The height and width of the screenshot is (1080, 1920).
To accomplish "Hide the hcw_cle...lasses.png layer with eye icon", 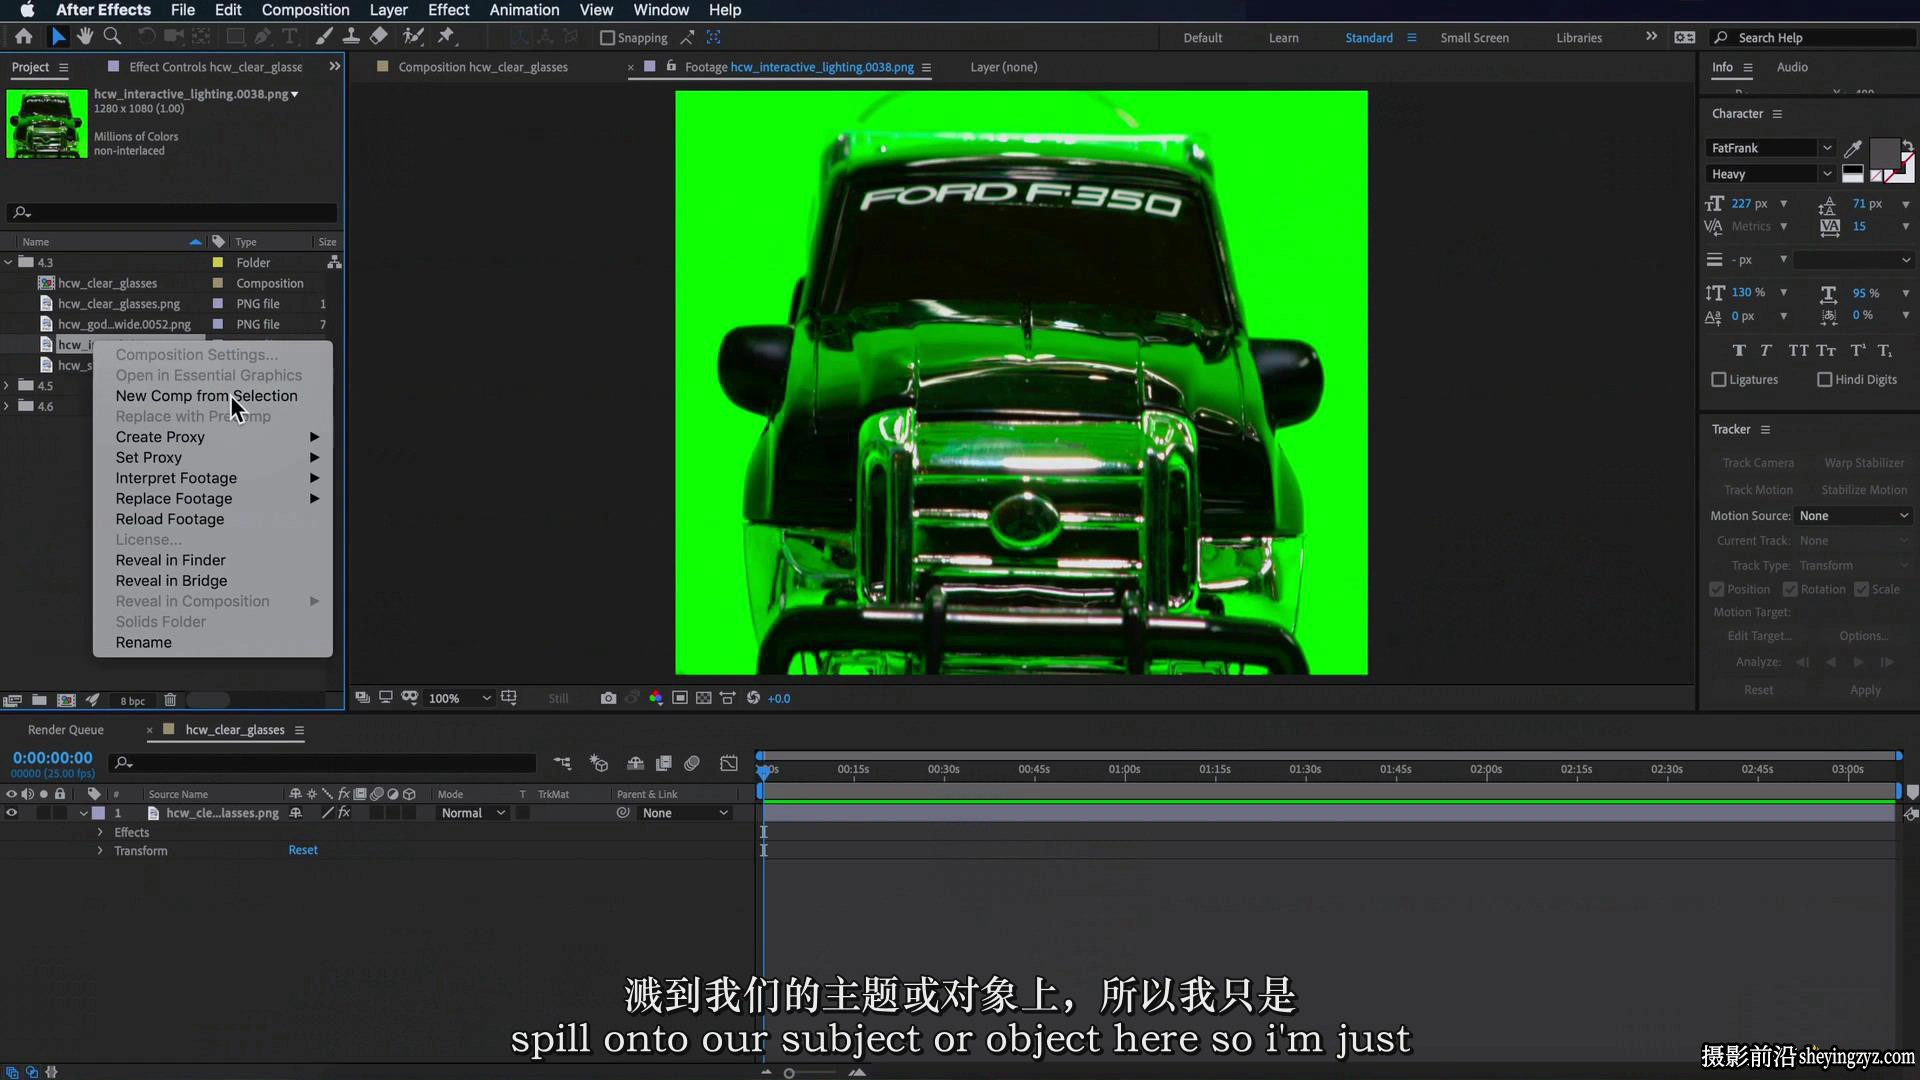I will [12, 813].
